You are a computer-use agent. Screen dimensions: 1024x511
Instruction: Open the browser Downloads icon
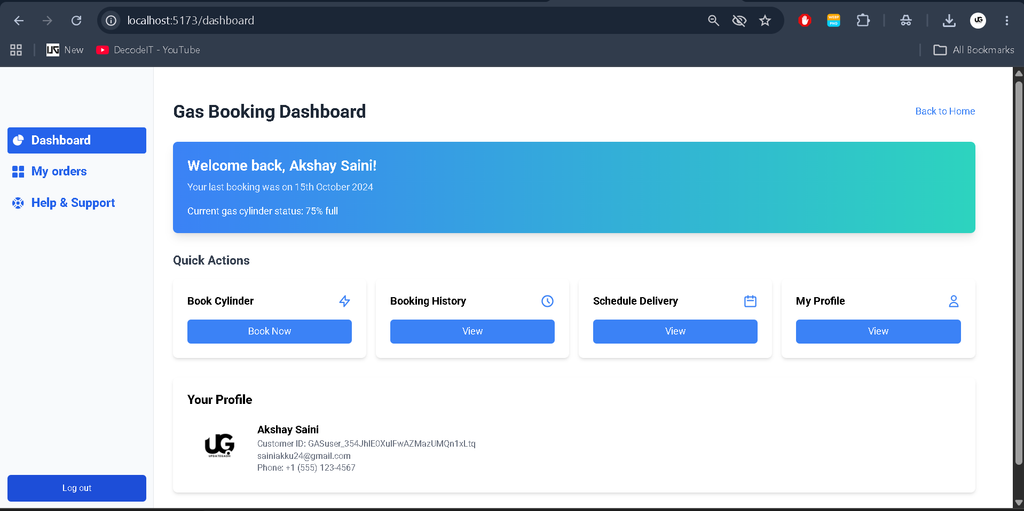point(949,21)
